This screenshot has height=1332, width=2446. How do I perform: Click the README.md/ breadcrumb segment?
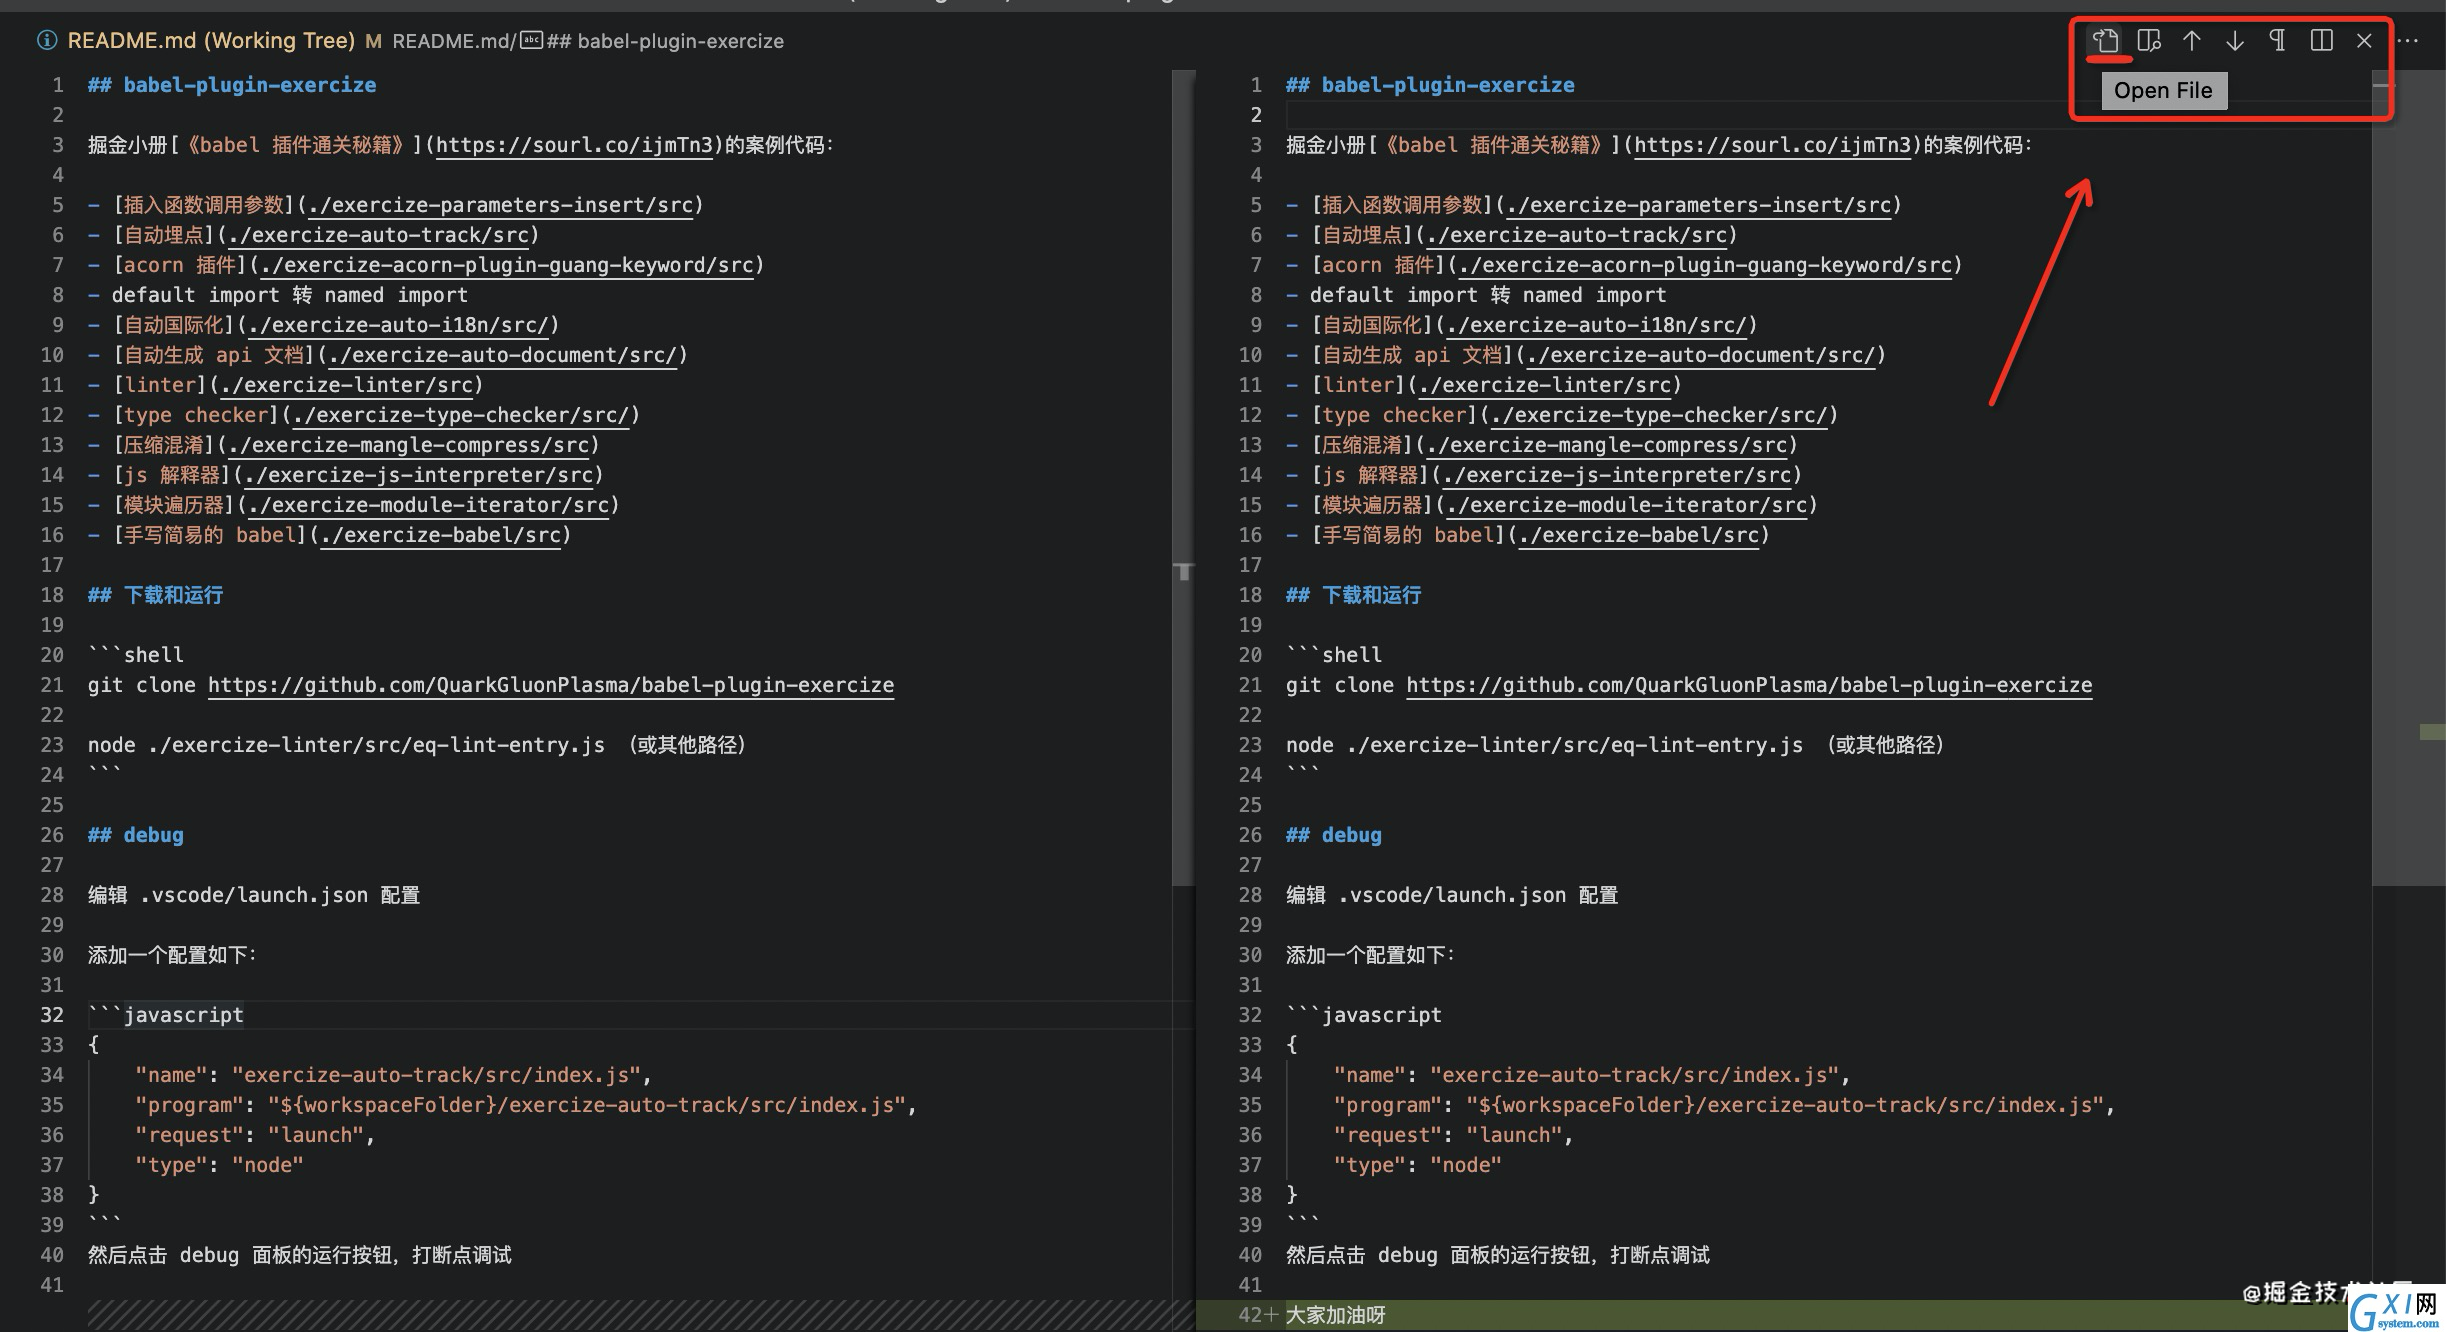pos(454,41)
